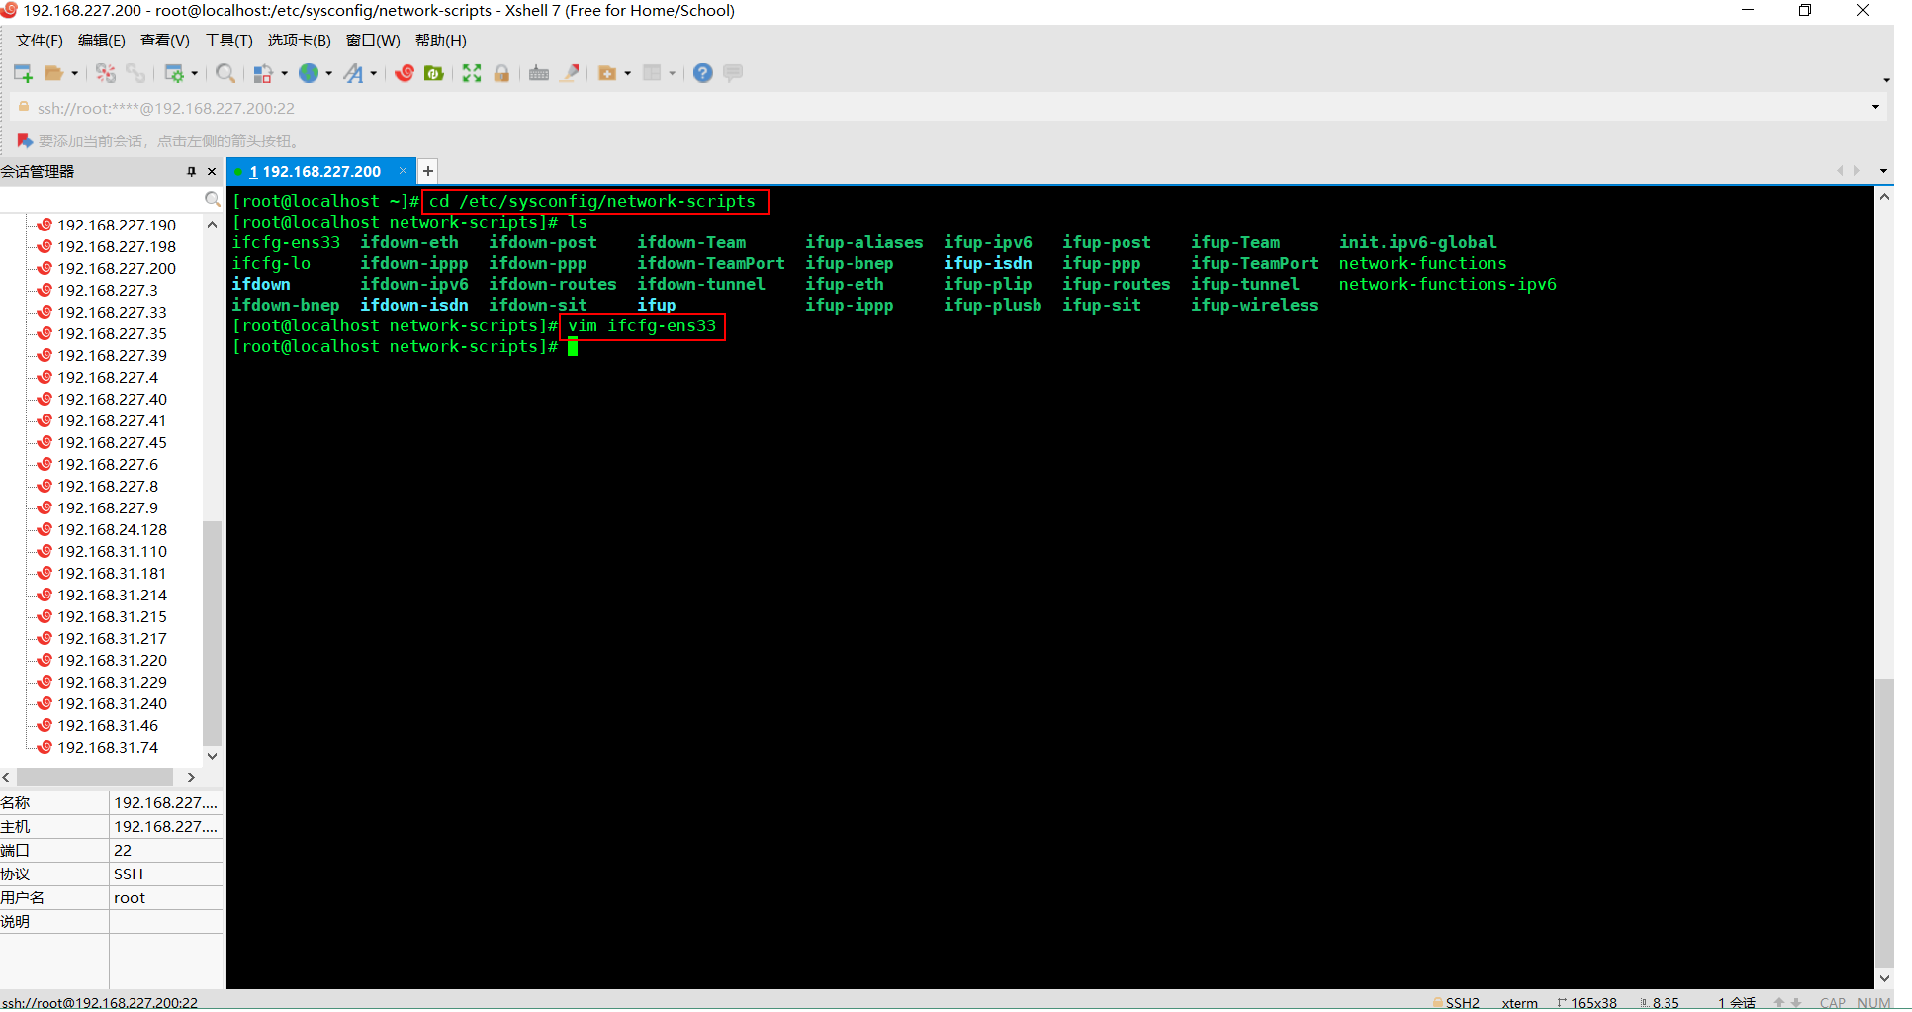Image resolution: width=1912 pixels, height=1012 pixels.
Task: Create a new session with toolbar icon
Action: click(23, 73)
